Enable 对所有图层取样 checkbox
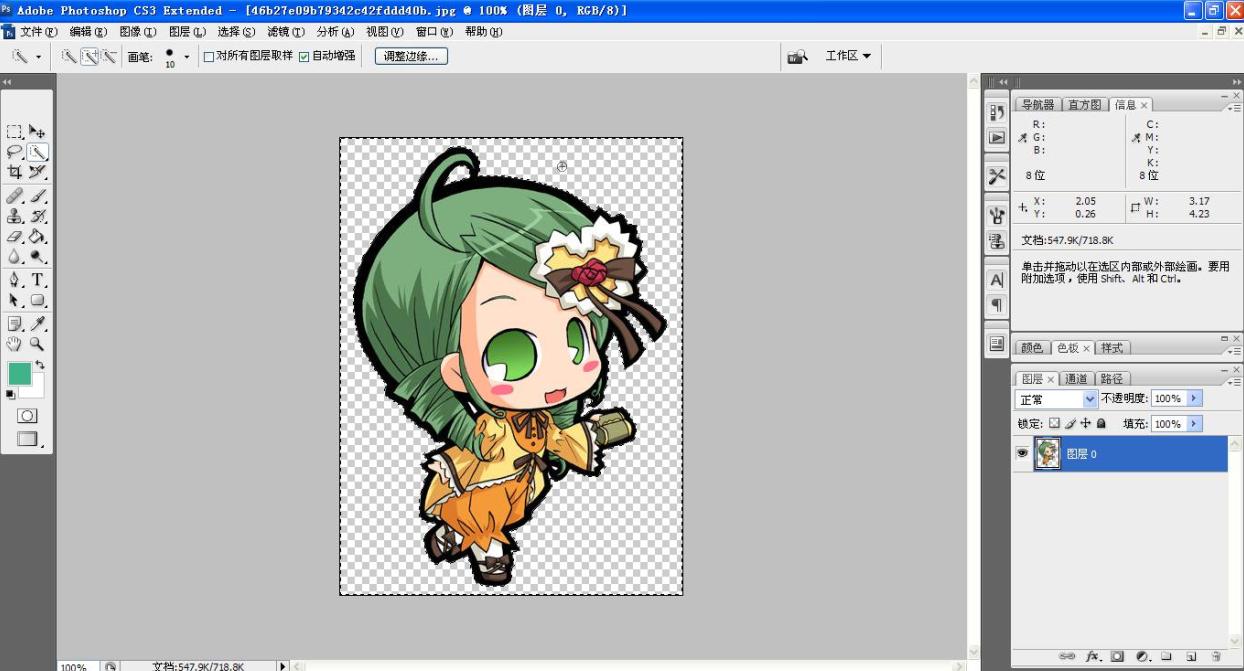1244x671 pixels. click(x=209, y=56)
